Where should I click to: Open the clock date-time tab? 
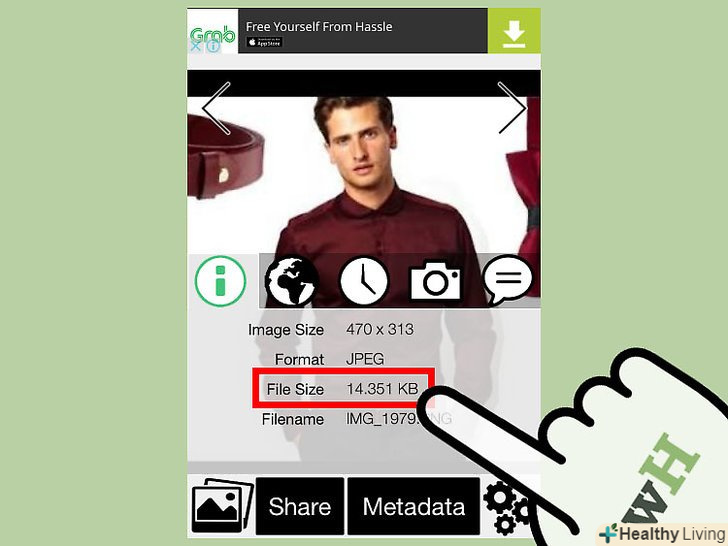click(x=364, y=281)
